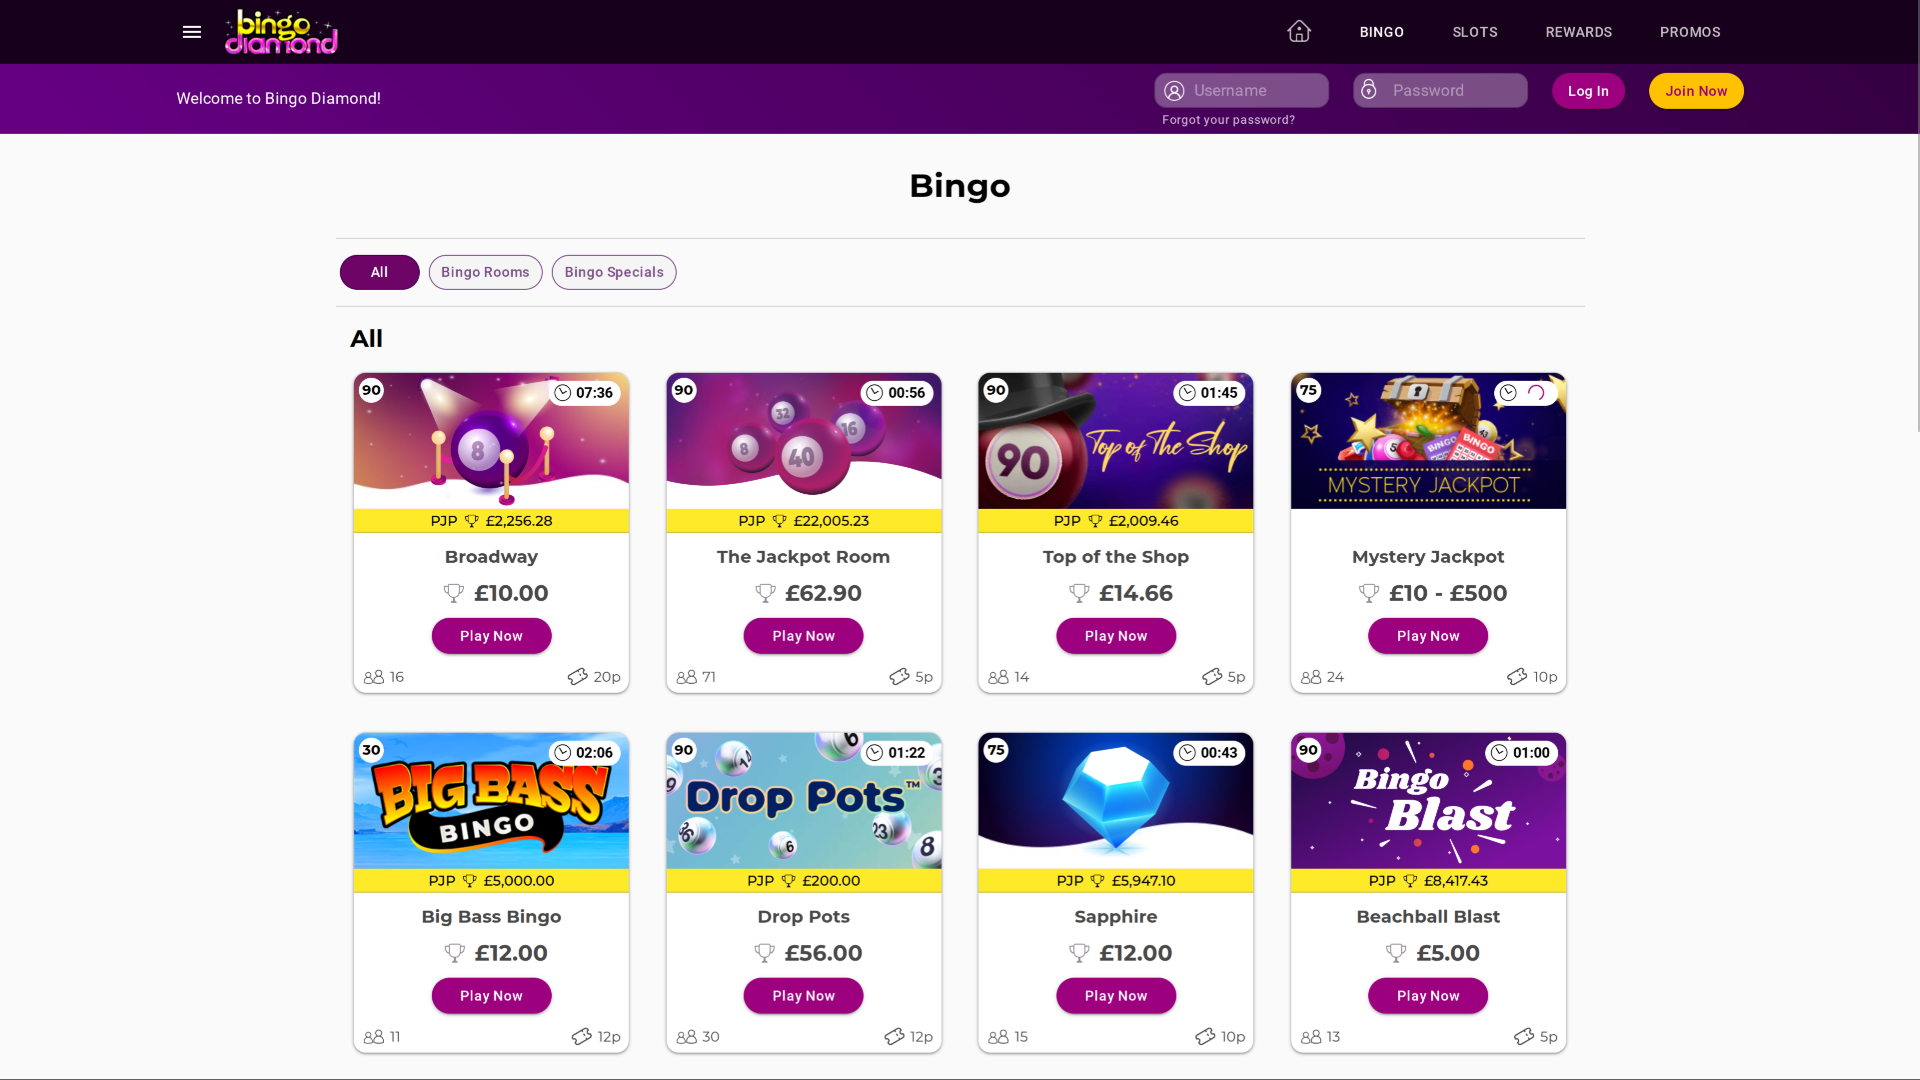Activate the All filter pill
Screen dimensions: 1920x1080
379,272
